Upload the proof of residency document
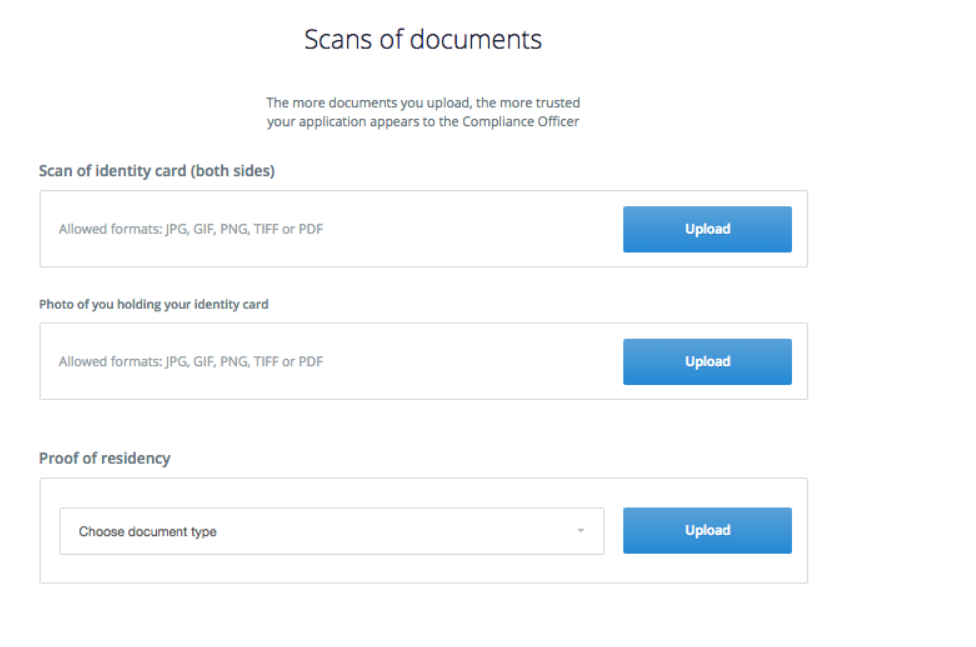 (x=707, y=531)
